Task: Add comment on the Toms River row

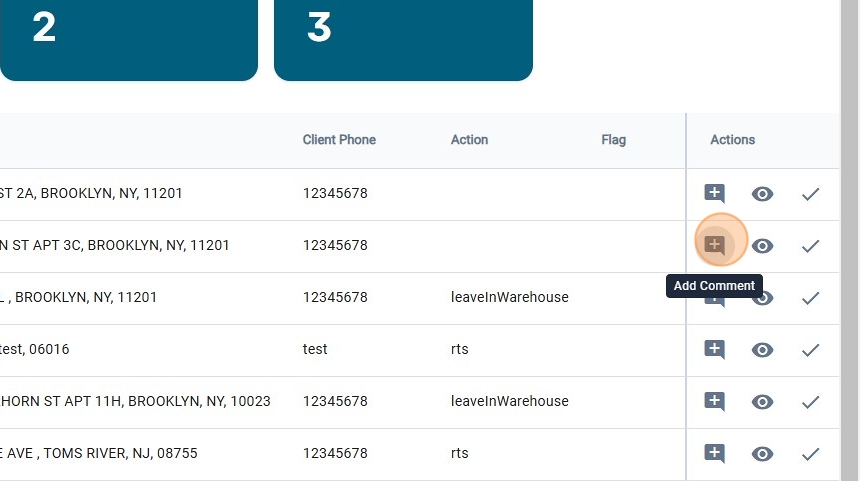Action: pos(714,453)
